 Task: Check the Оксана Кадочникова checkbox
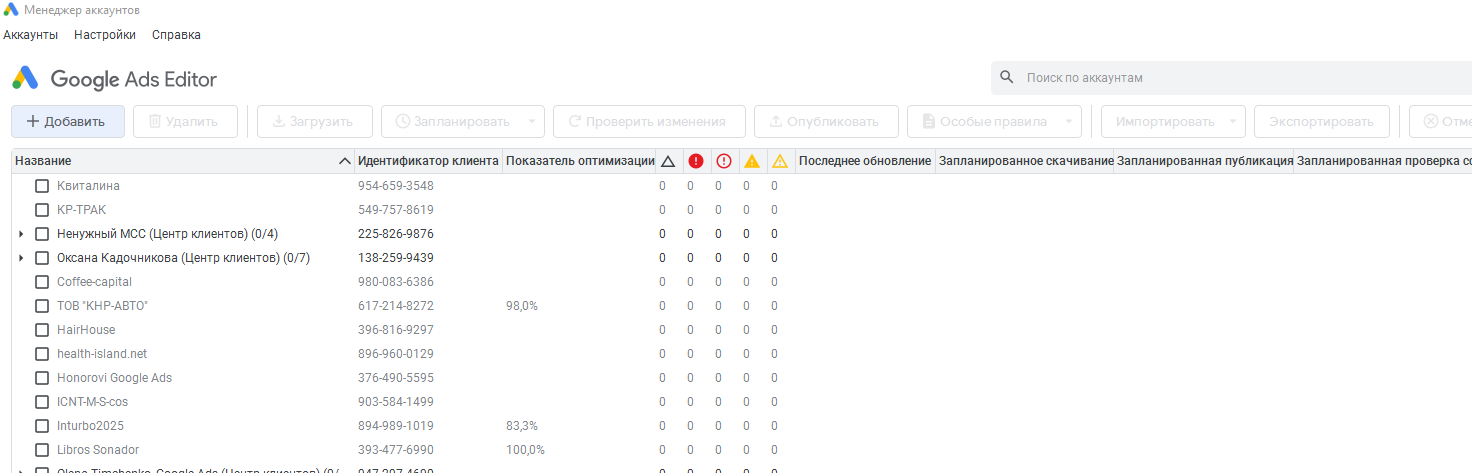pos(42,258)
